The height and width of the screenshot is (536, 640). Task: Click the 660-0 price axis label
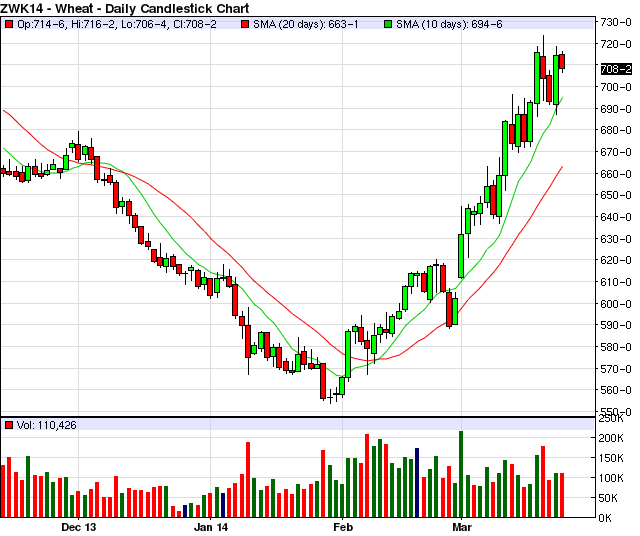click(x=616, y=174)
